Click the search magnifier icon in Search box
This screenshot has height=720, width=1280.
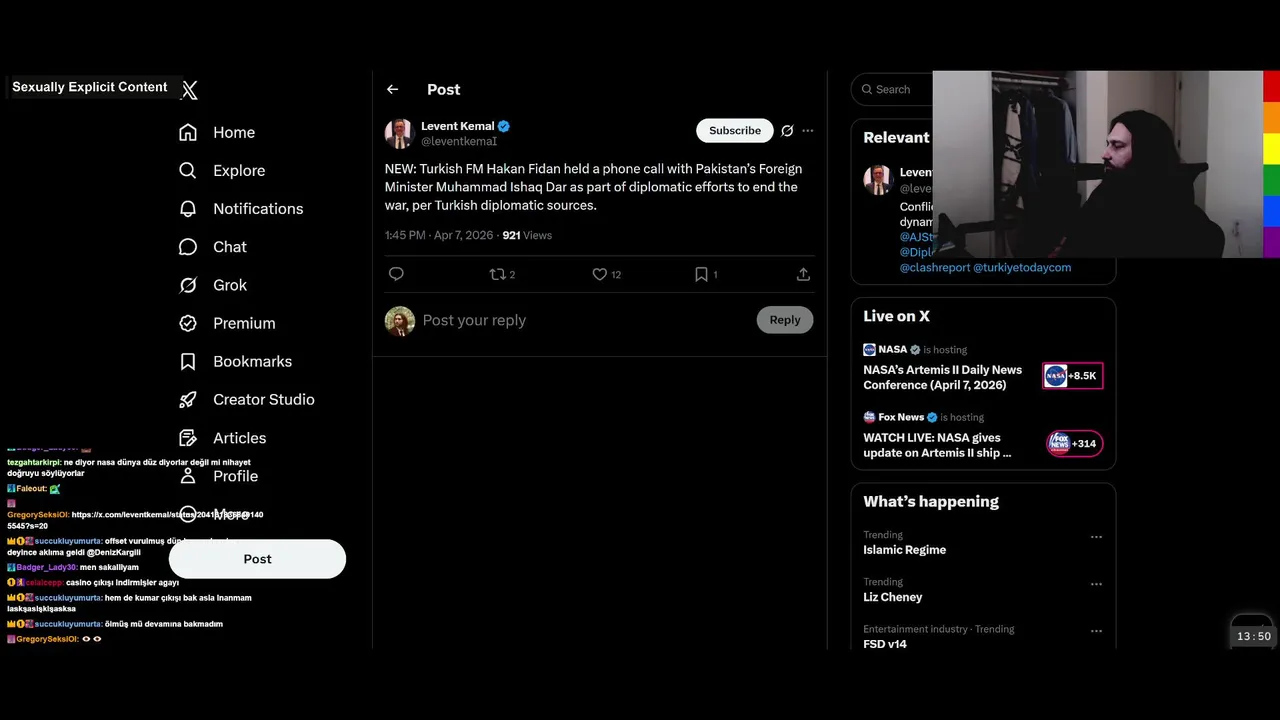coord(866,89)
